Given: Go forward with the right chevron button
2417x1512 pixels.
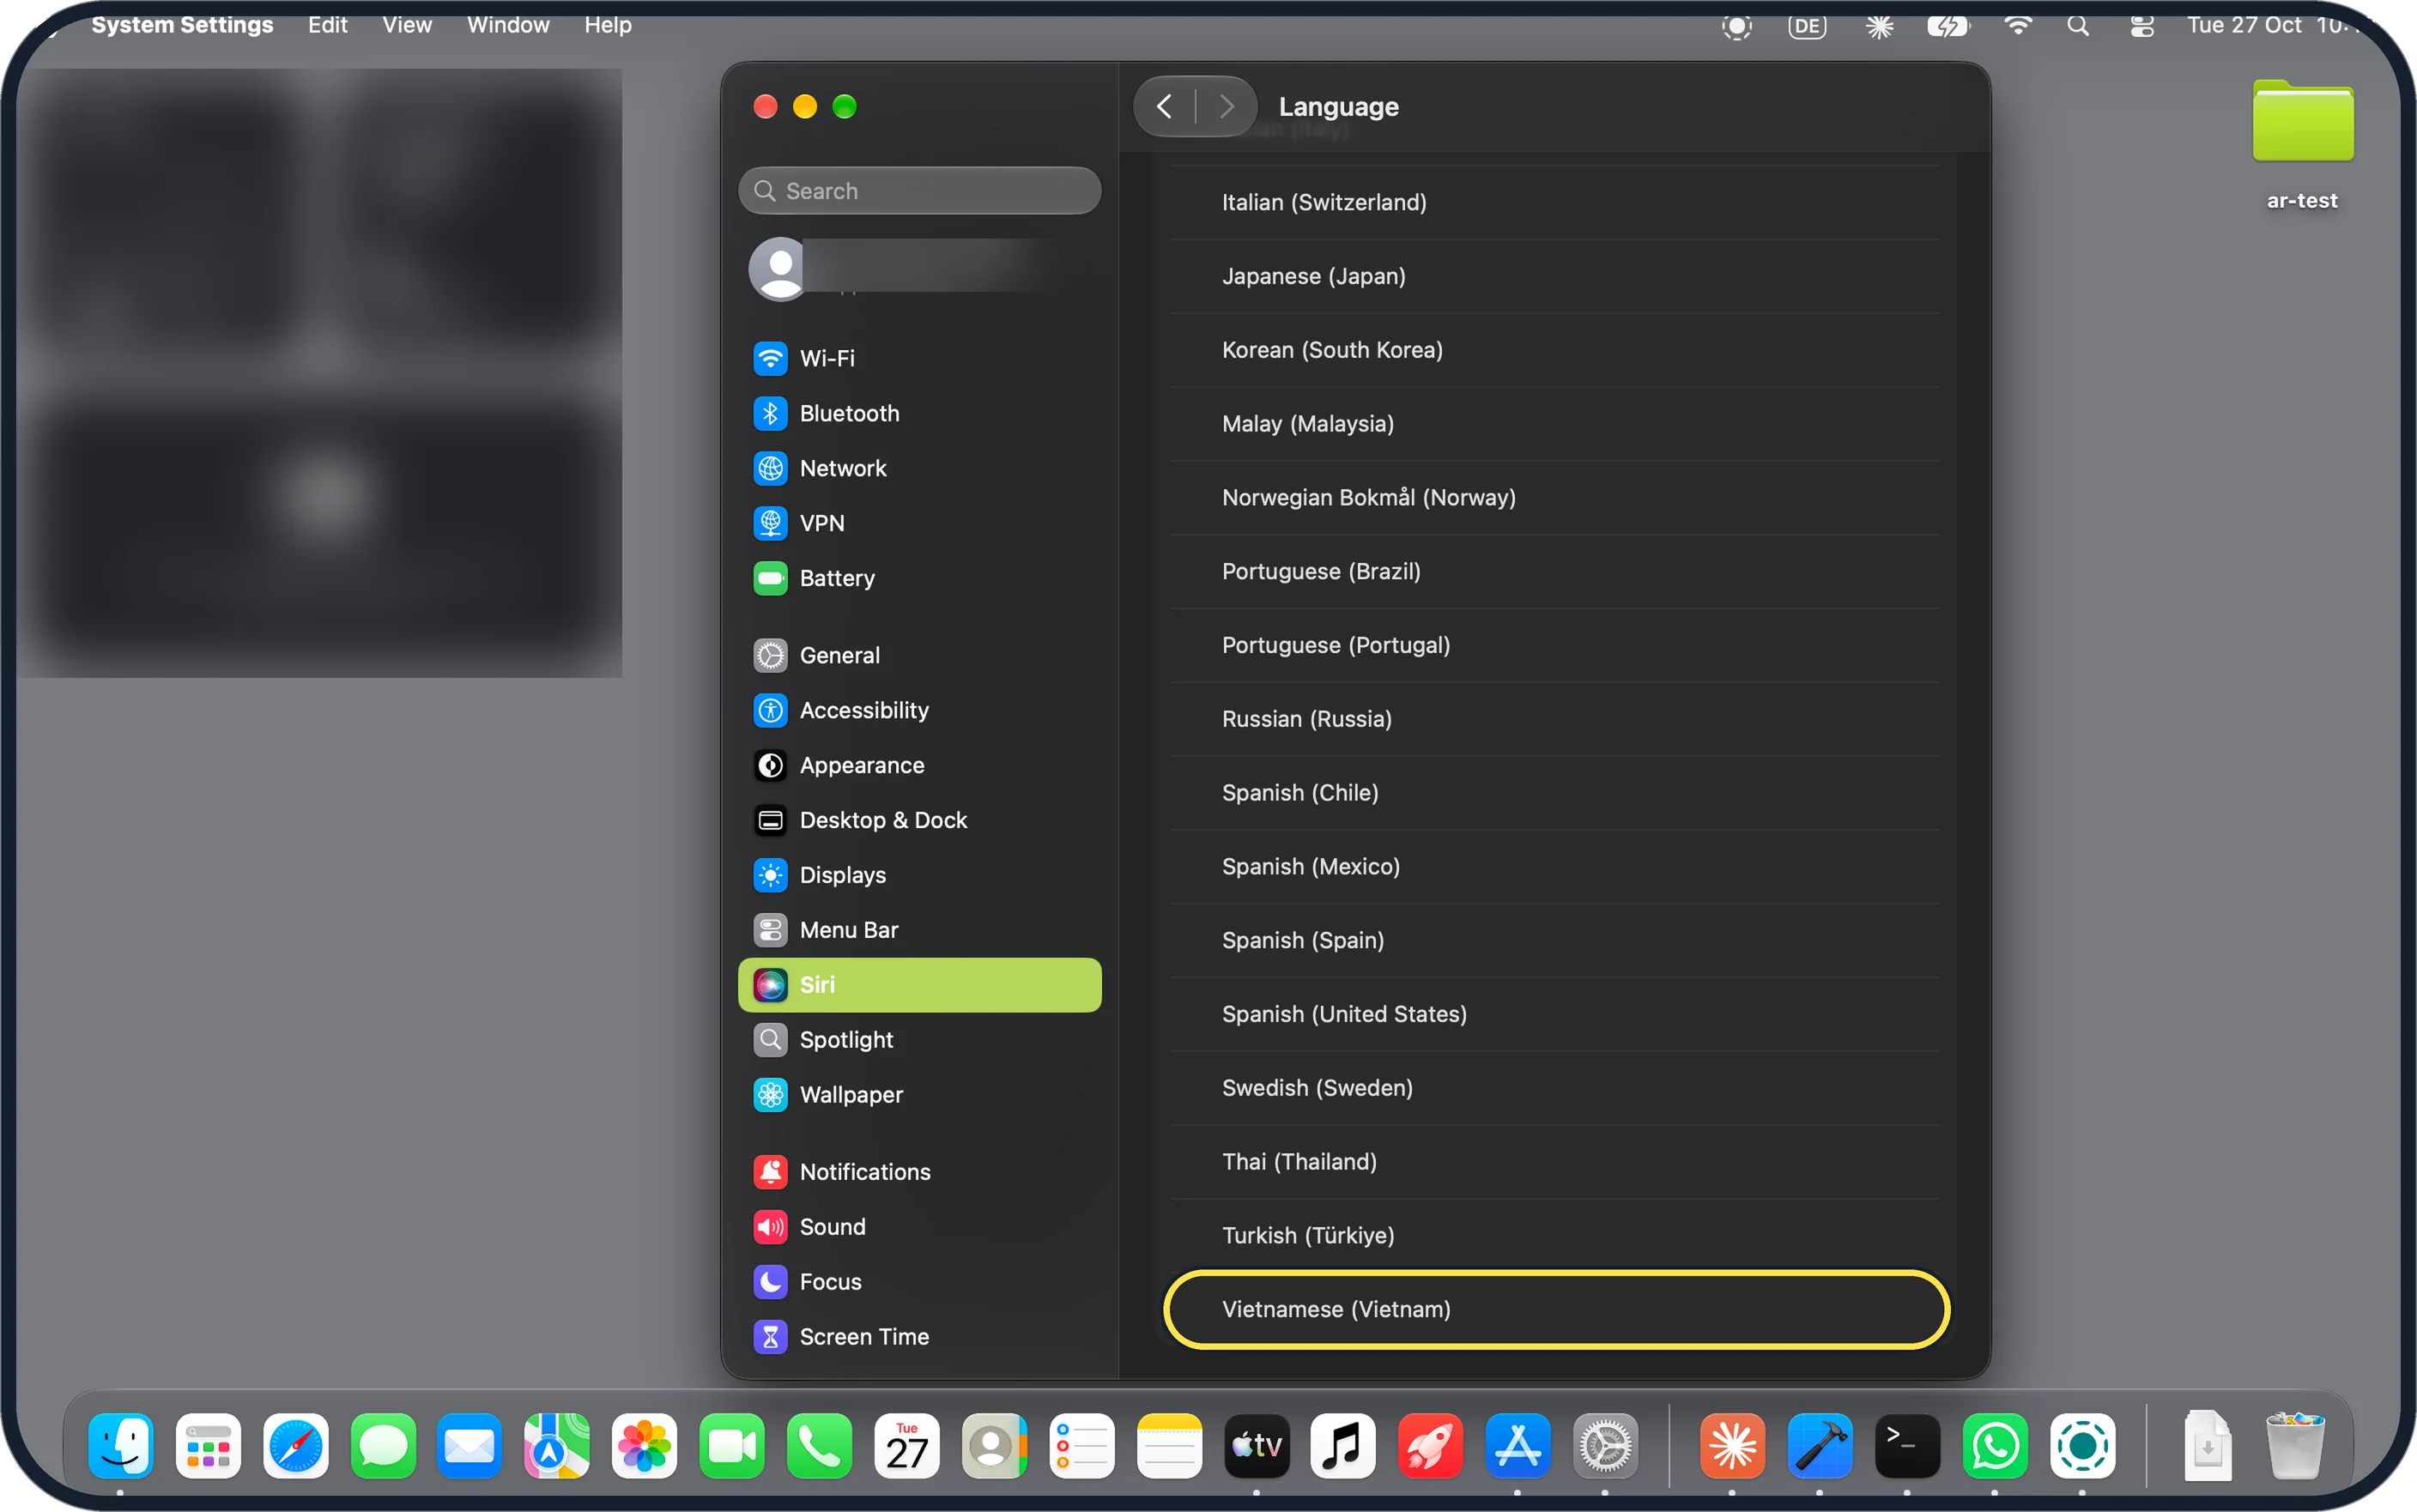Looking at the screenshot, I should click(x=1227, y=106).
